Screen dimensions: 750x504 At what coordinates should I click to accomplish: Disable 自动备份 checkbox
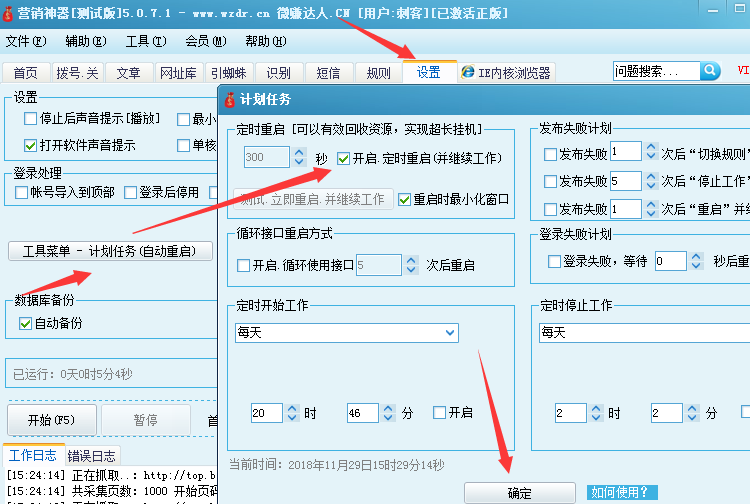pyautogui.click(x=26, y=323)
